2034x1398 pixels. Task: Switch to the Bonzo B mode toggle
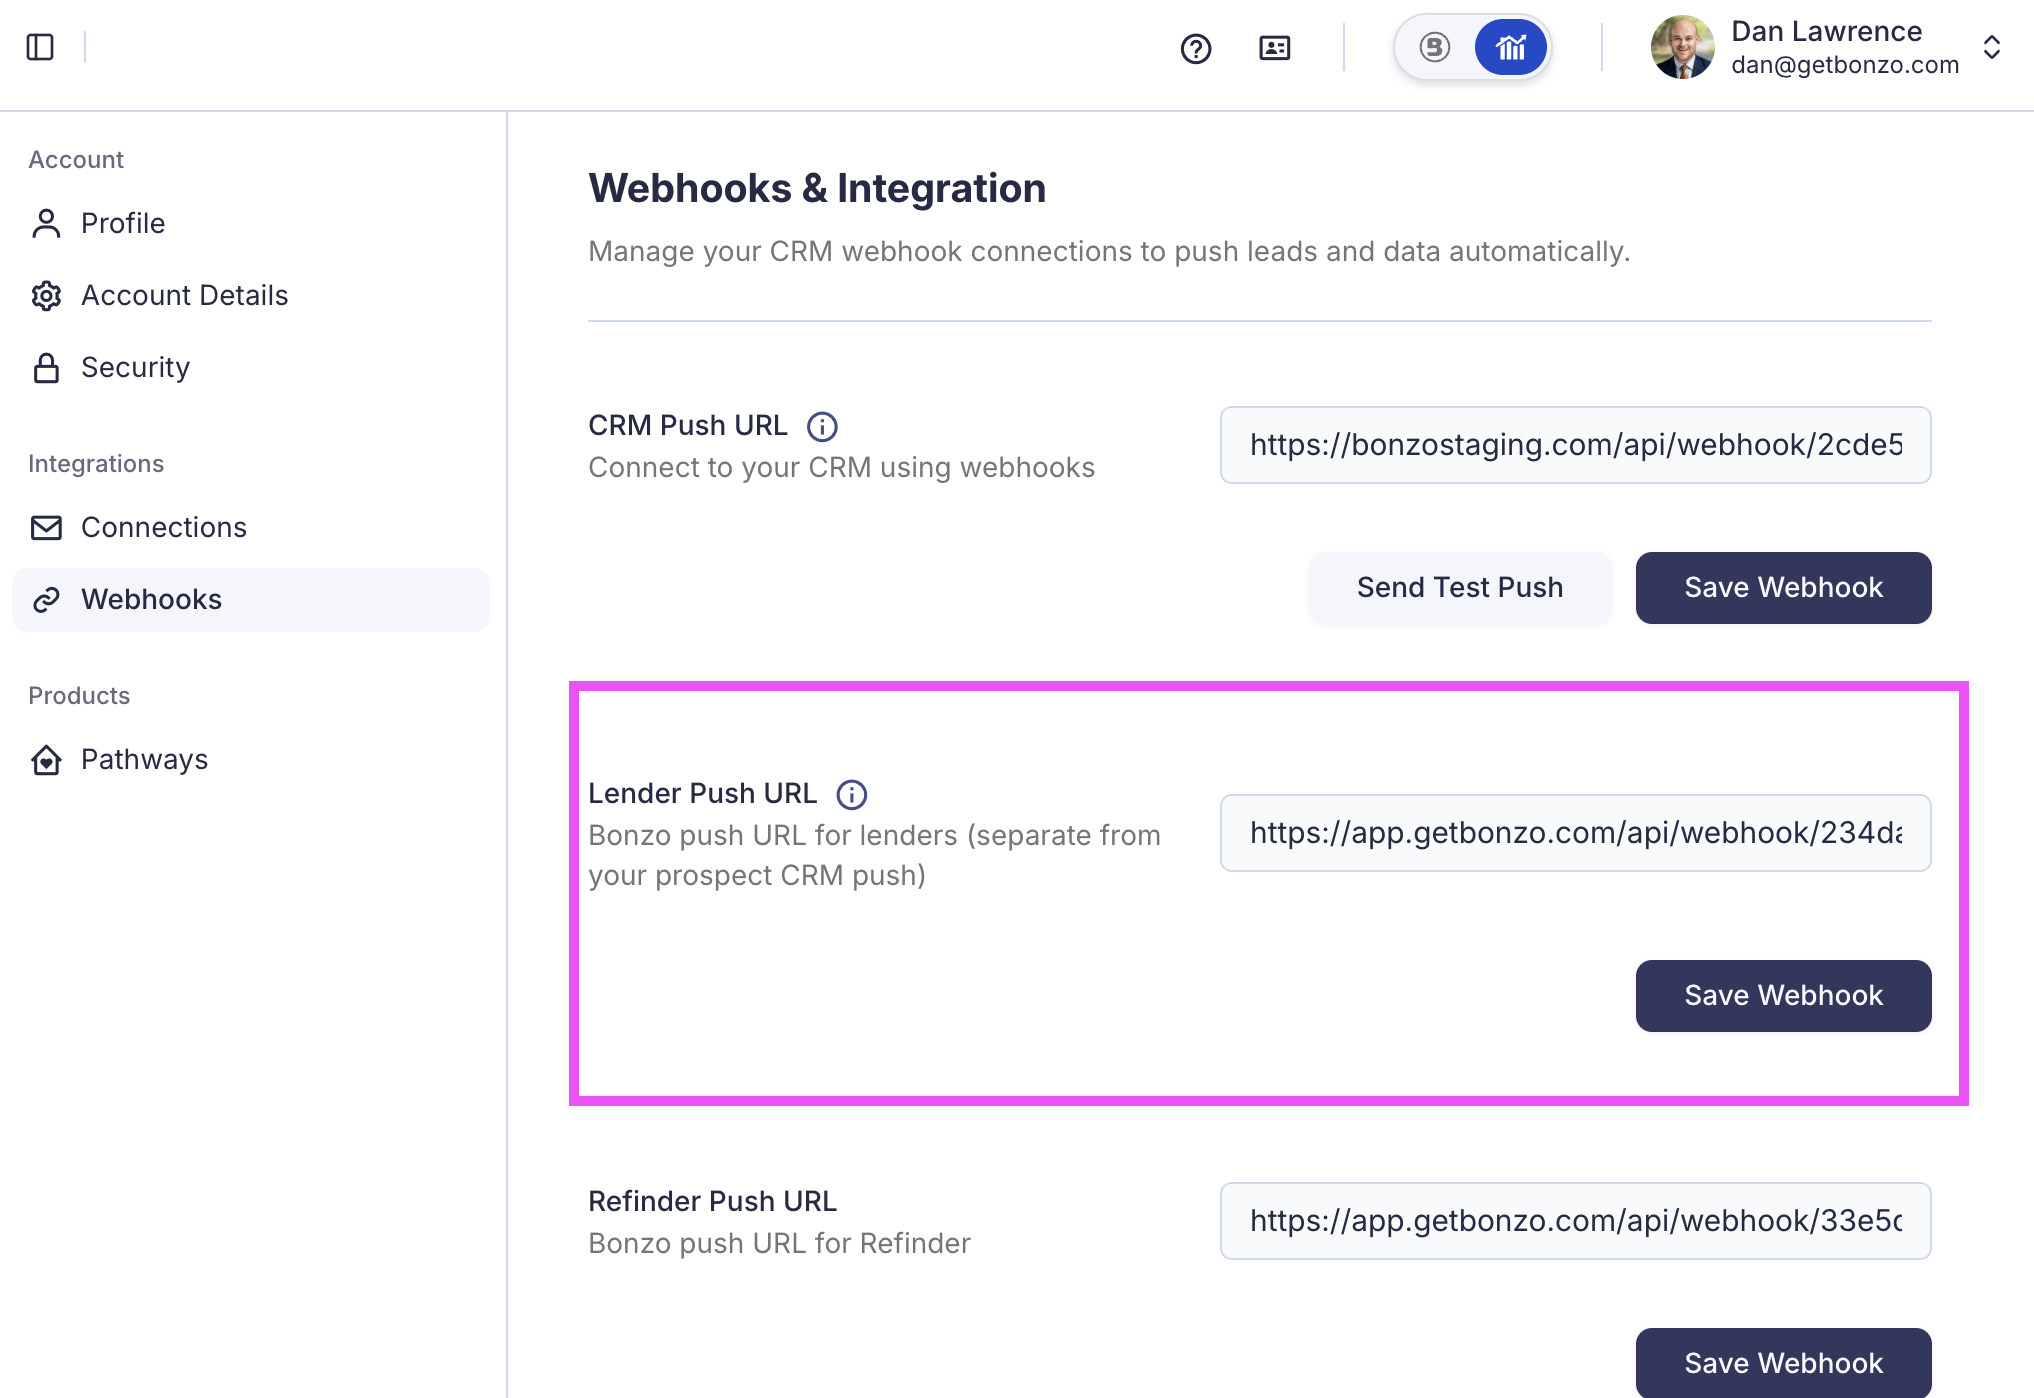pyautogui.click(x=1434, y=47)
